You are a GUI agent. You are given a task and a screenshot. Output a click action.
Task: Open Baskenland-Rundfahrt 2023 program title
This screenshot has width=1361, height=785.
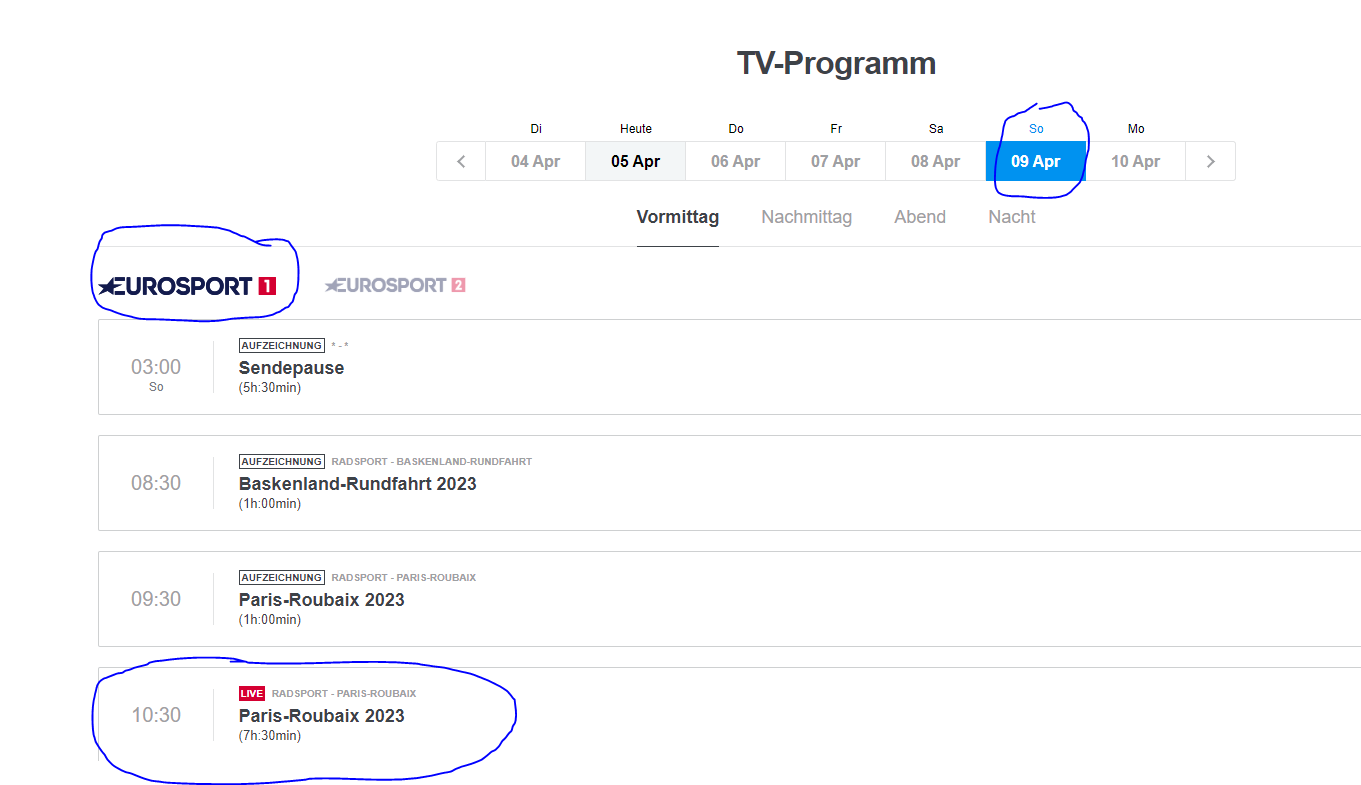click(357, 484)
